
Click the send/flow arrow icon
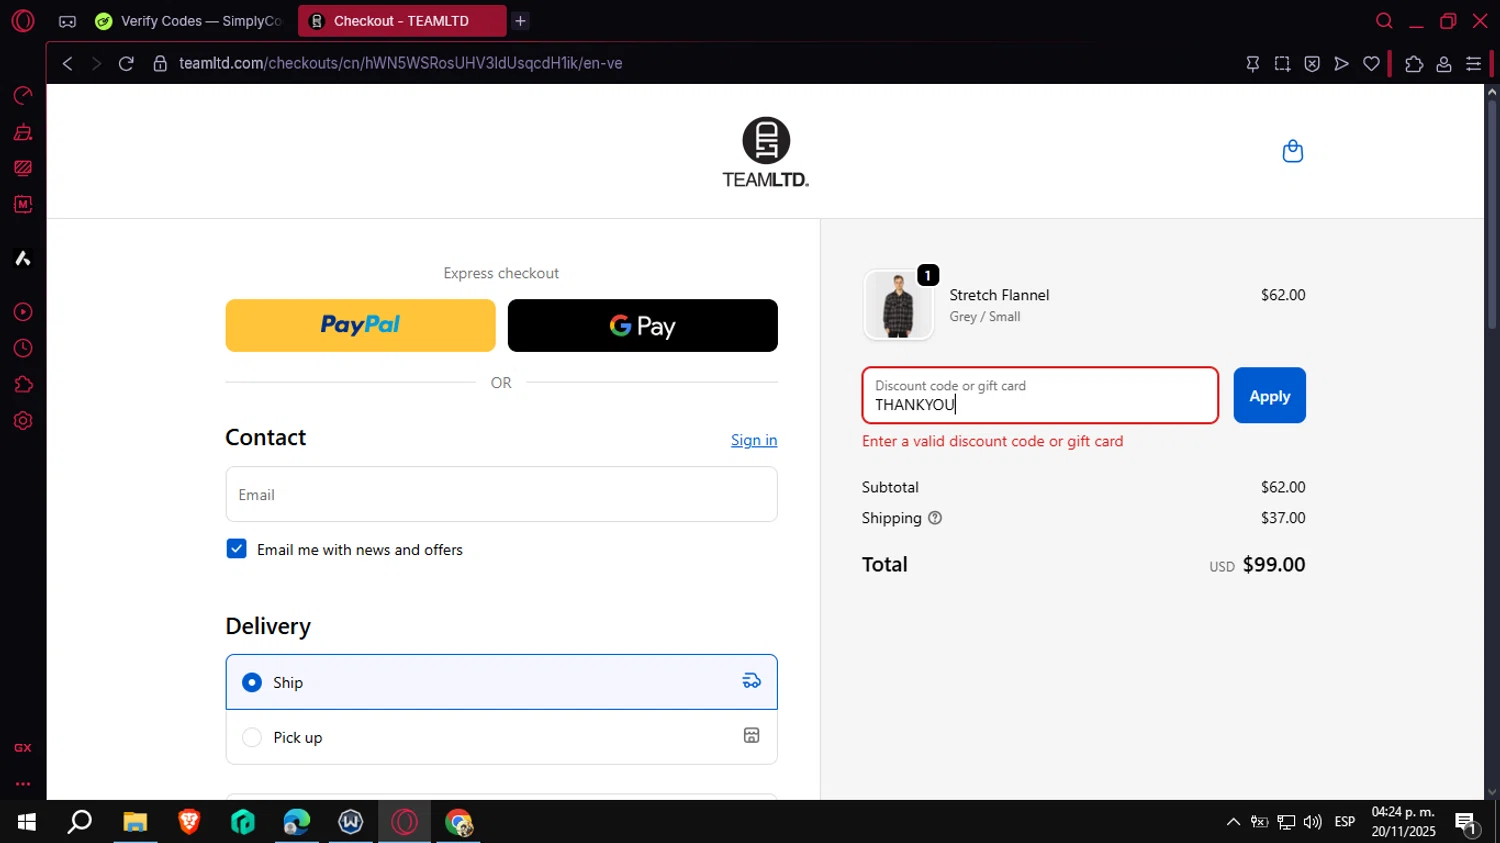coord(1342,63)
